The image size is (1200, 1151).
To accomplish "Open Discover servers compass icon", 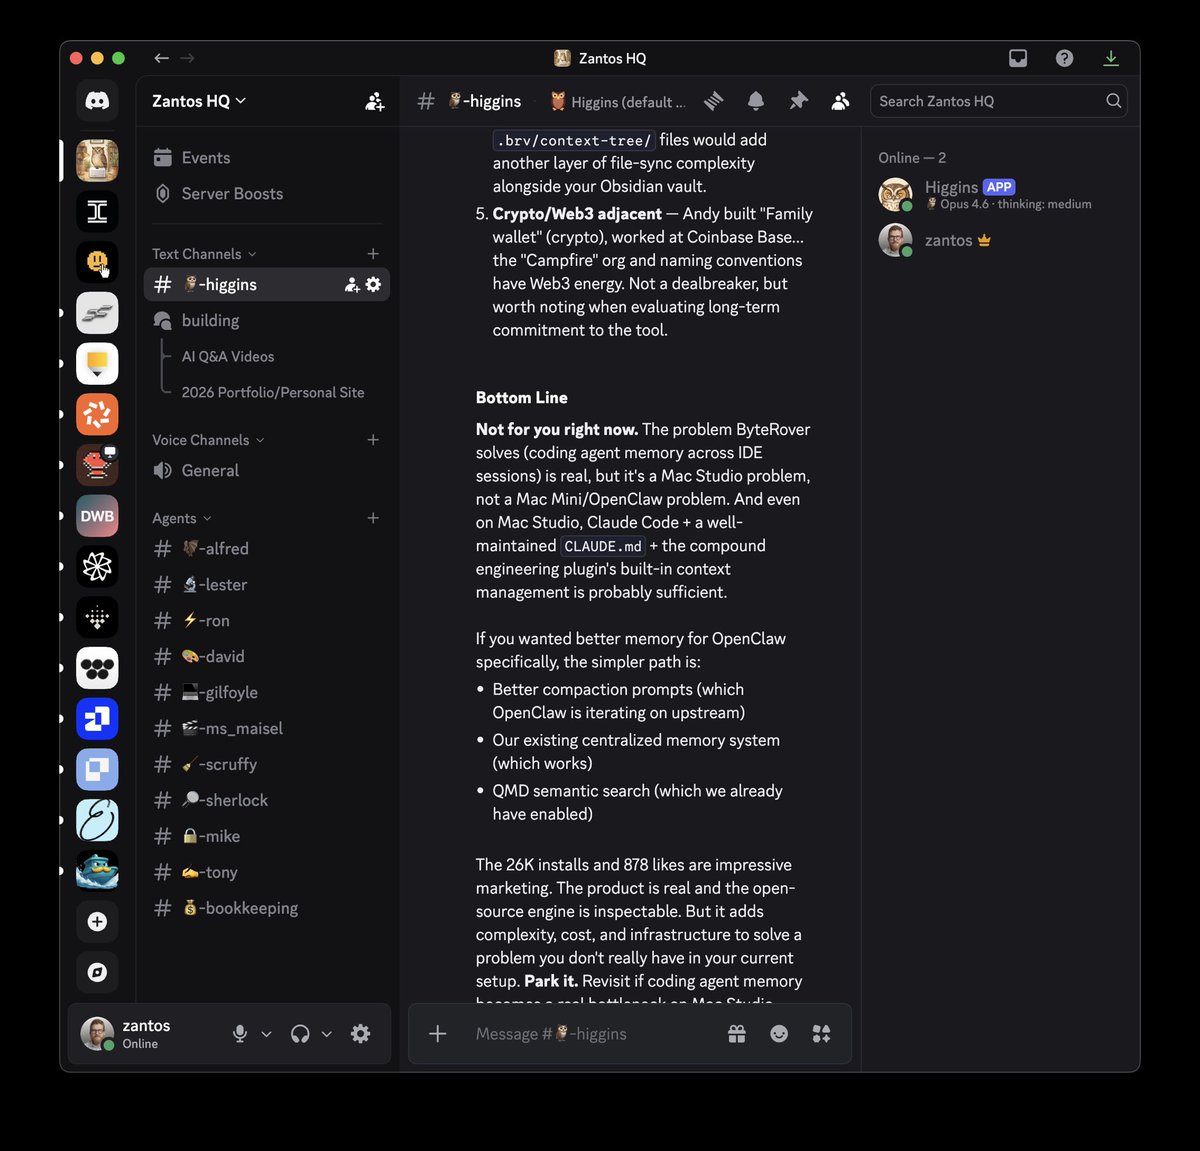I will [97, 972].
